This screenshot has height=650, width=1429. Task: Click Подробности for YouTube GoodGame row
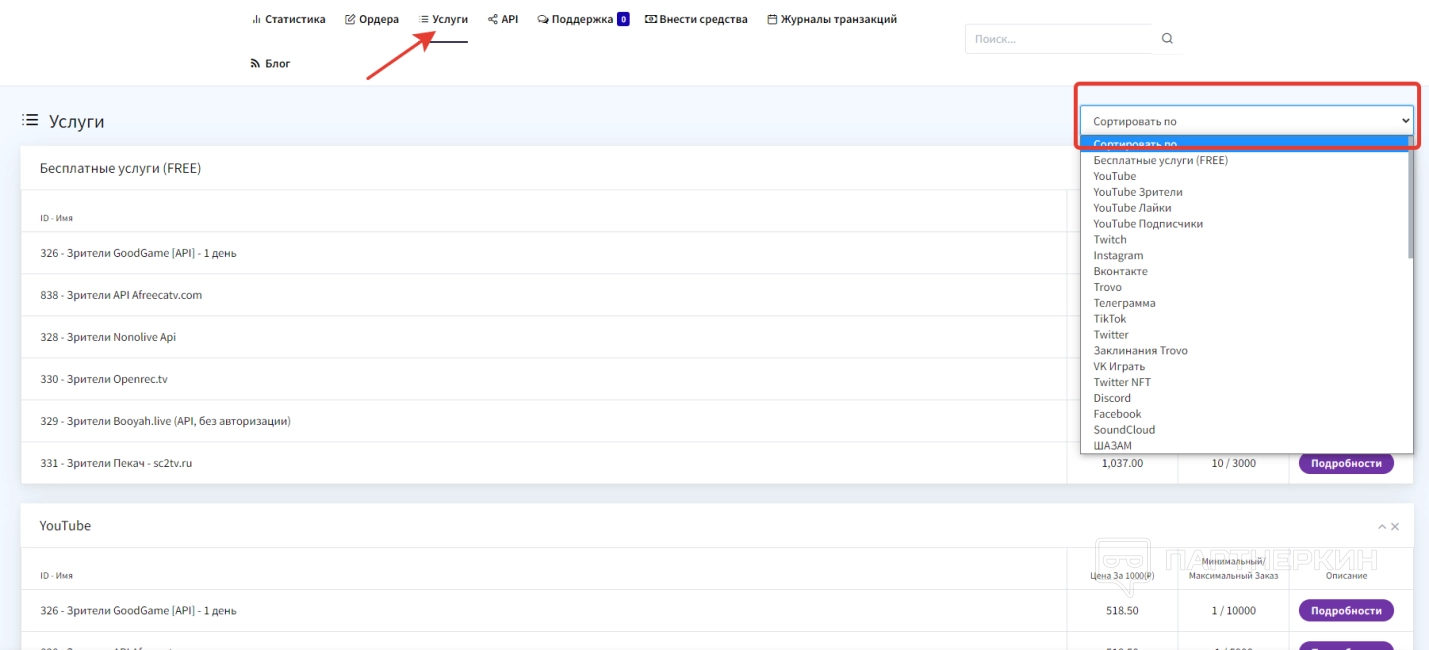[x=1346, y=610]
